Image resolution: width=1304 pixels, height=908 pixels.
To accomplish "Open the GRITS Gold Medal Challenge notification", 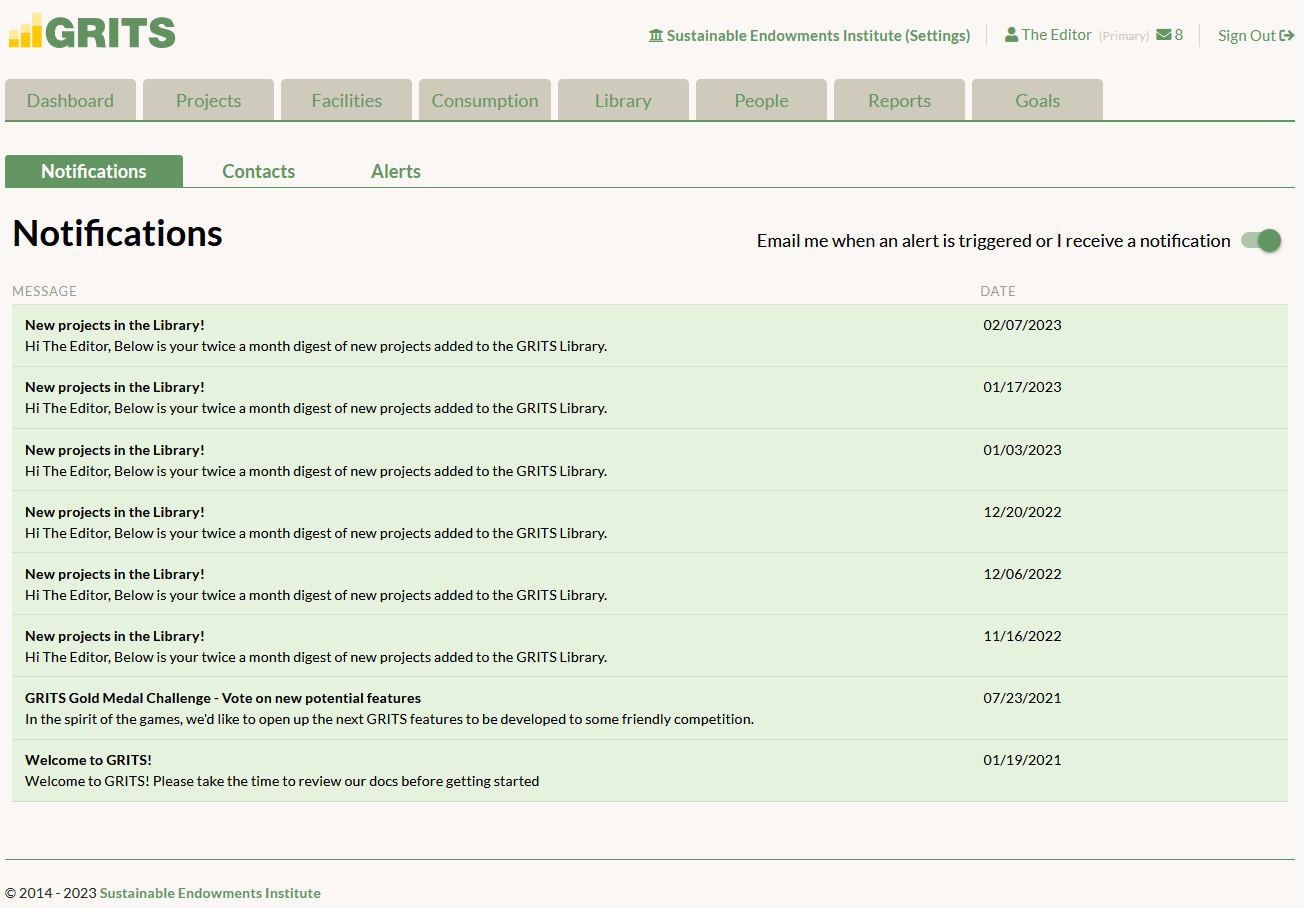I will coord(650,708).
